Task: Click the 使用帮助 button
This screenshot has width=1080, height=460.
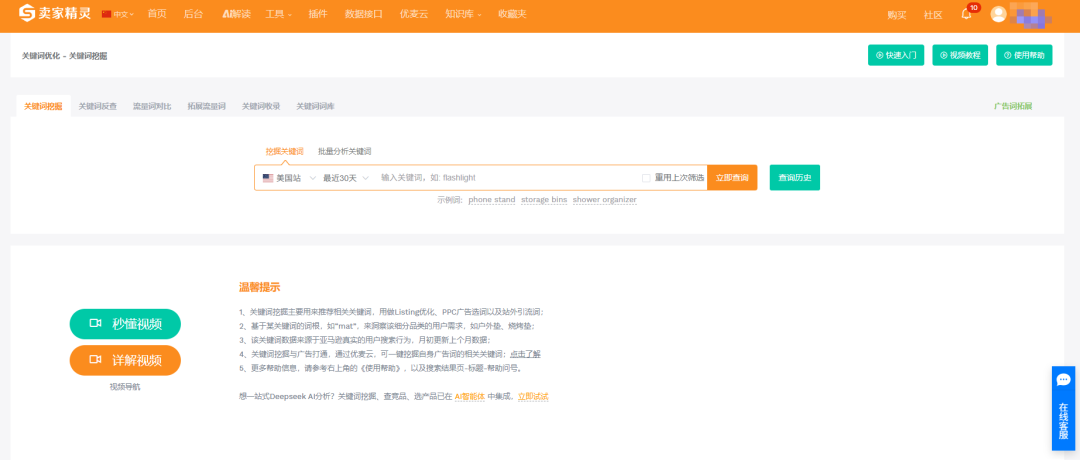Action: [x=1024, y=55]
